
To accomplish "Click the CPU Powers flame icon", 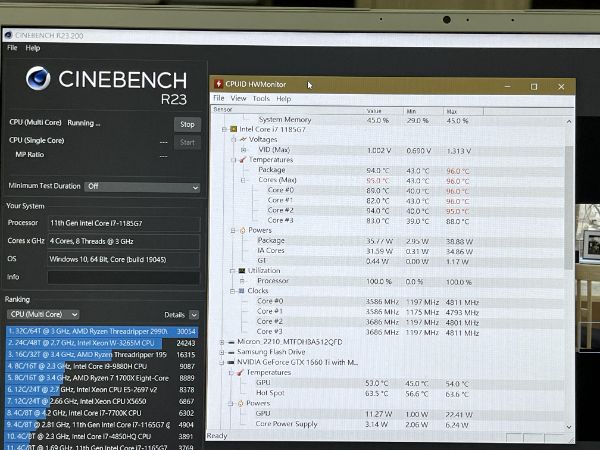I will (242, 230).
